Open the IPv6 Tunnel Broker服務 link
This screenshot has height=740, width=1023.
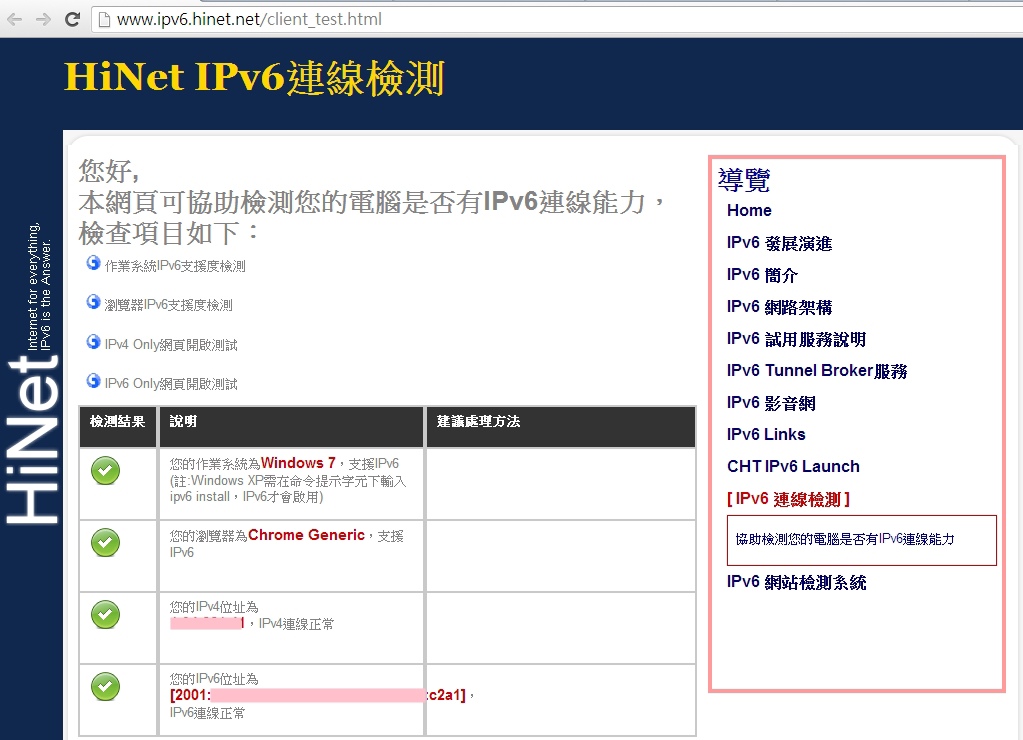(x=817, y=371)
